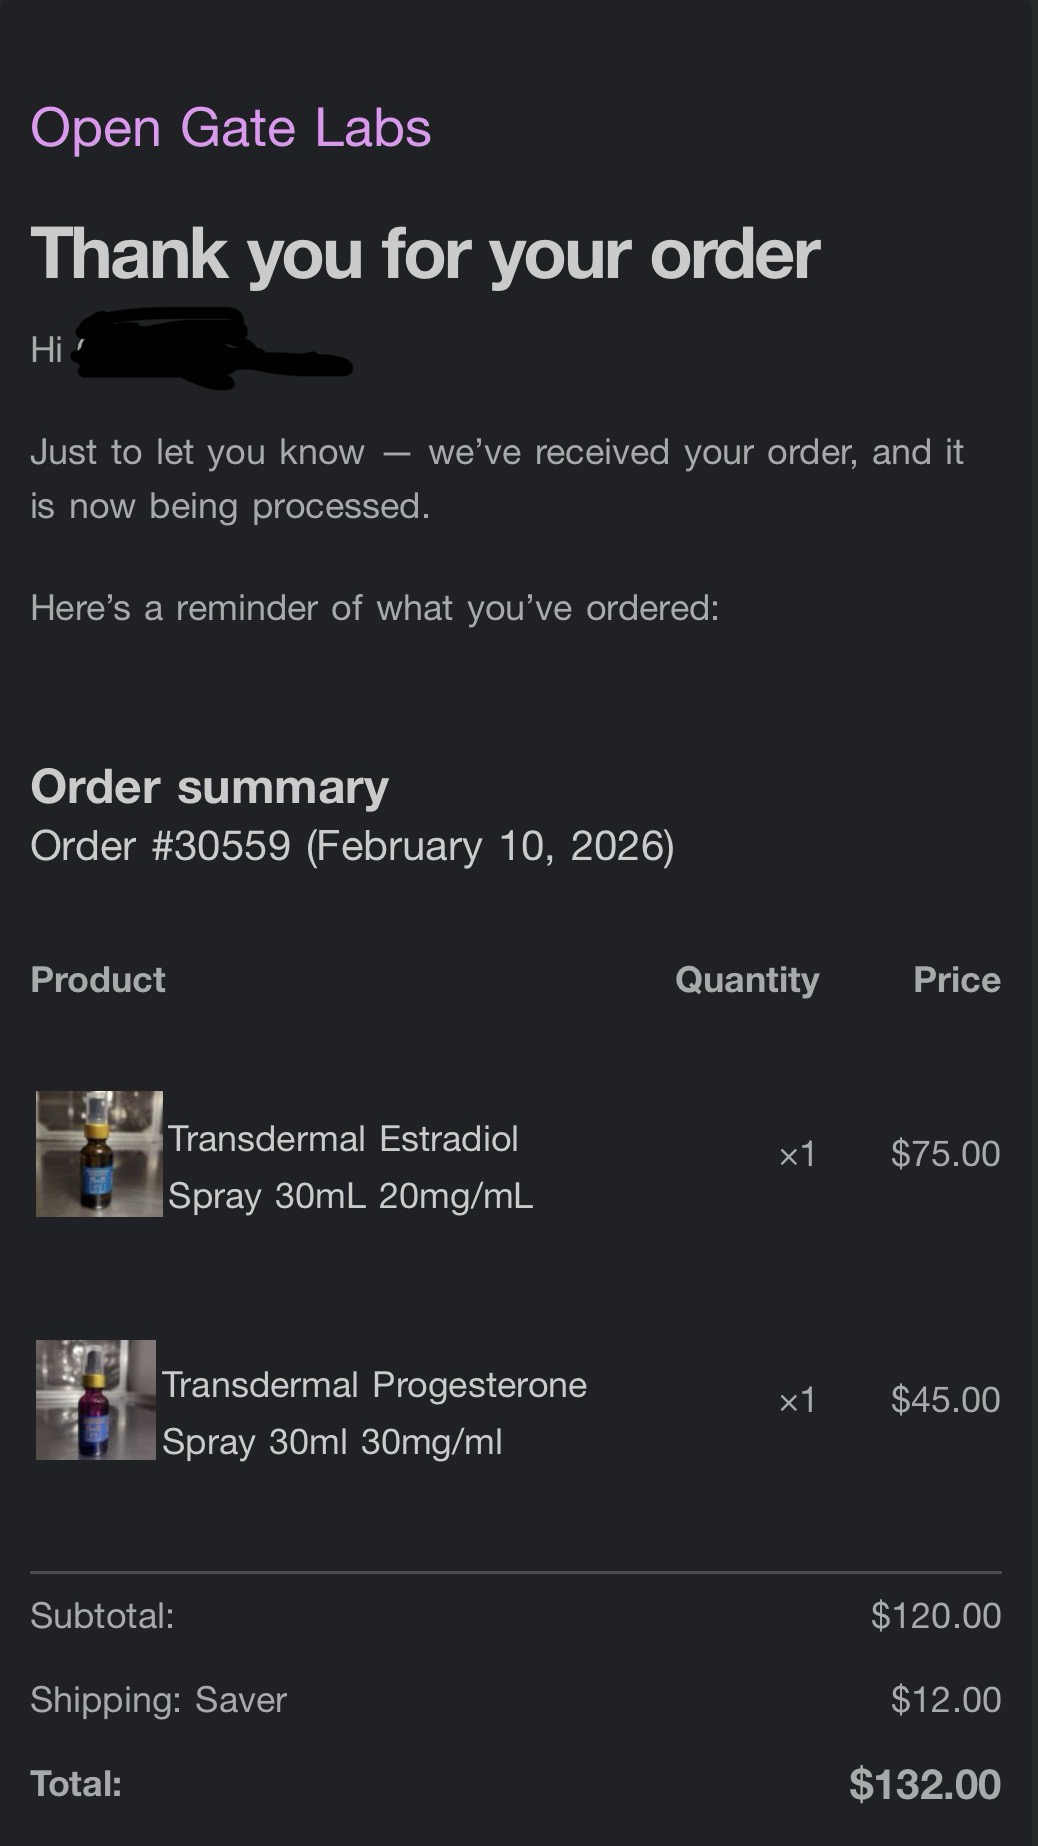Open the Open Gate Labs link

pyautogui.click(x=231, y=128)
